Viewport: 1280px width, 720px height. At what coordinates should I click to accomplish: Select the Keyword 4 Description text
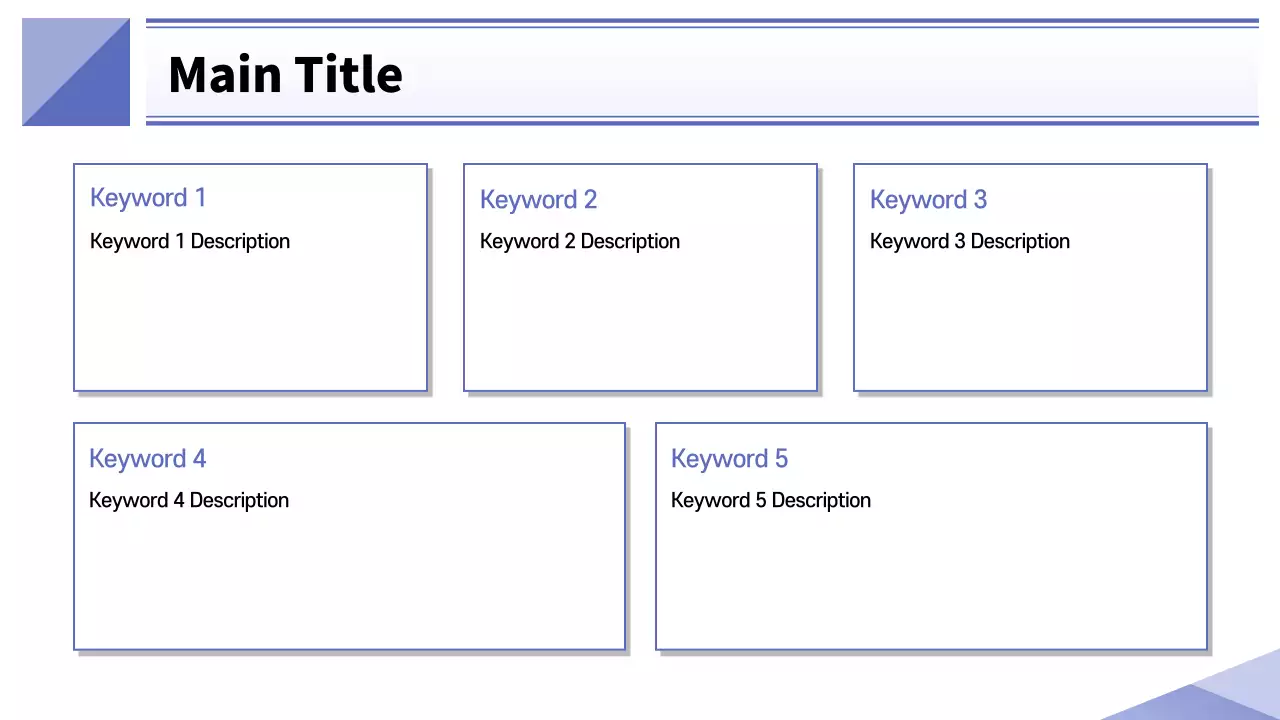point(189,500)
